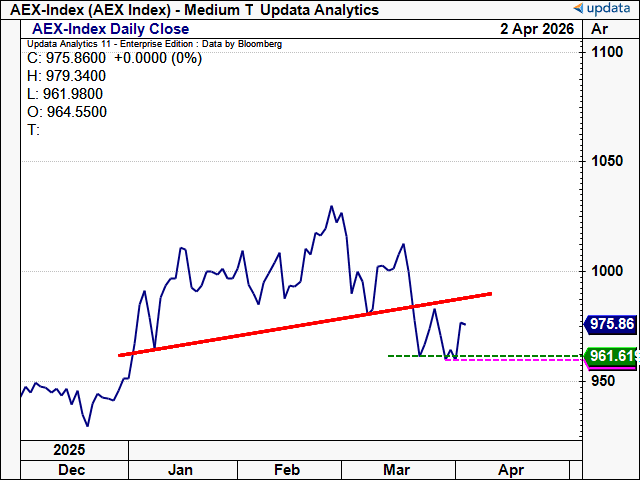640x480 pixels.
Task: Select the red rising trendline
Action: point(300,324)
